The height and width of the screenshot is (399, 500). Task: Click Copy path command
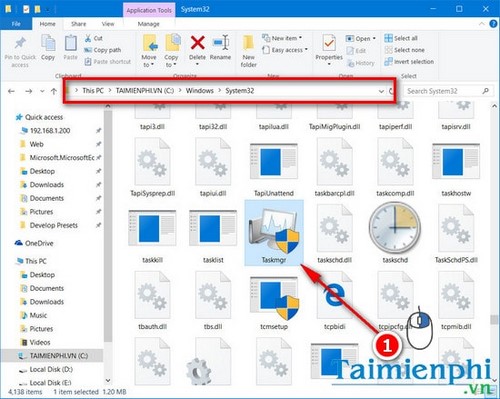[102, 50]
